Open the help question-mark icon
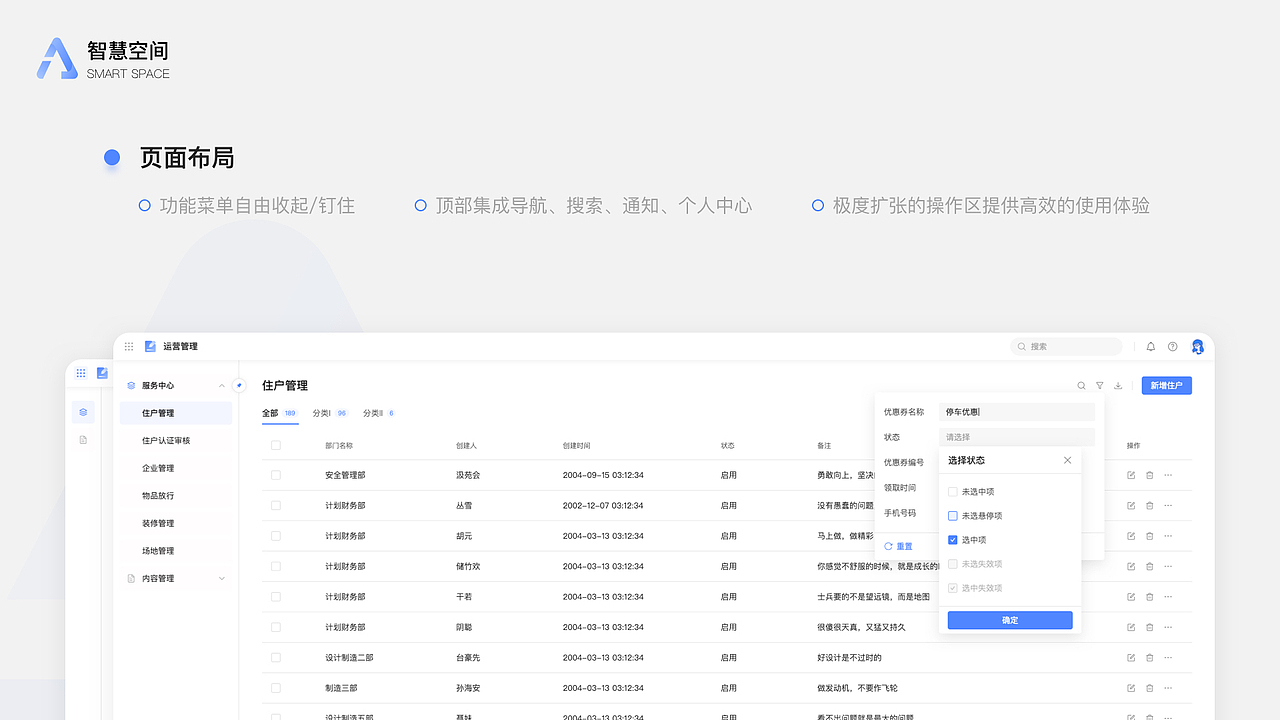This screenshot has width=1280, height=720. pyautogui.click(x=1173, y=346)
